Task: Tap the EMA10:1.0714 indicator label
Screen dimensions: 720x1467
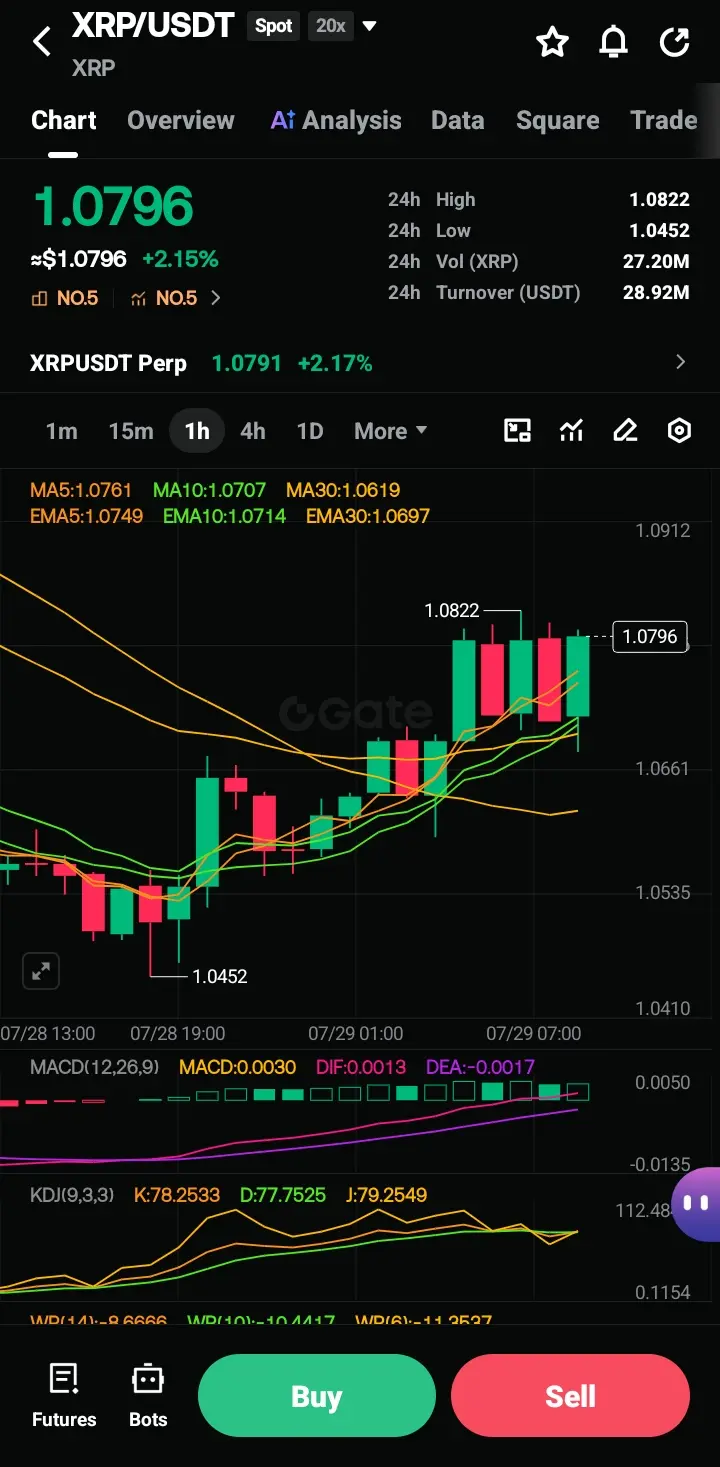Action: (x=225, y=516)
